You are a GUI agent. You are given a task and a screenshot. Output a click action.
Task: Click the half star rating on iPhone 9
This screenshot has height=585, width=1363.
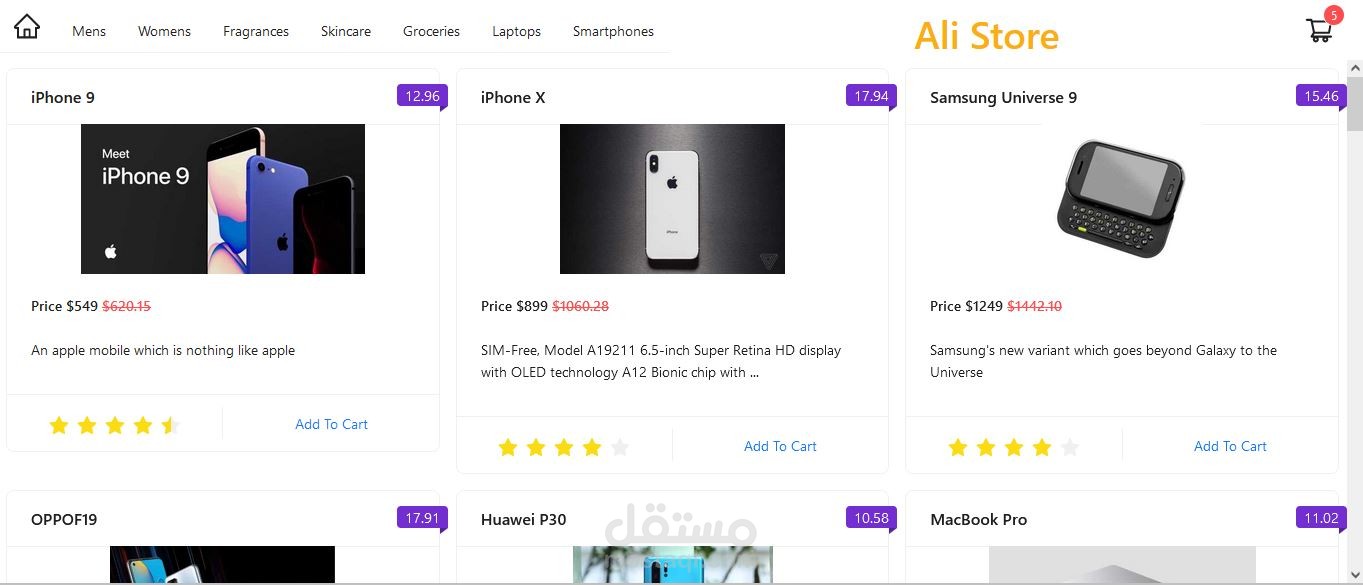tap(171, 425)
